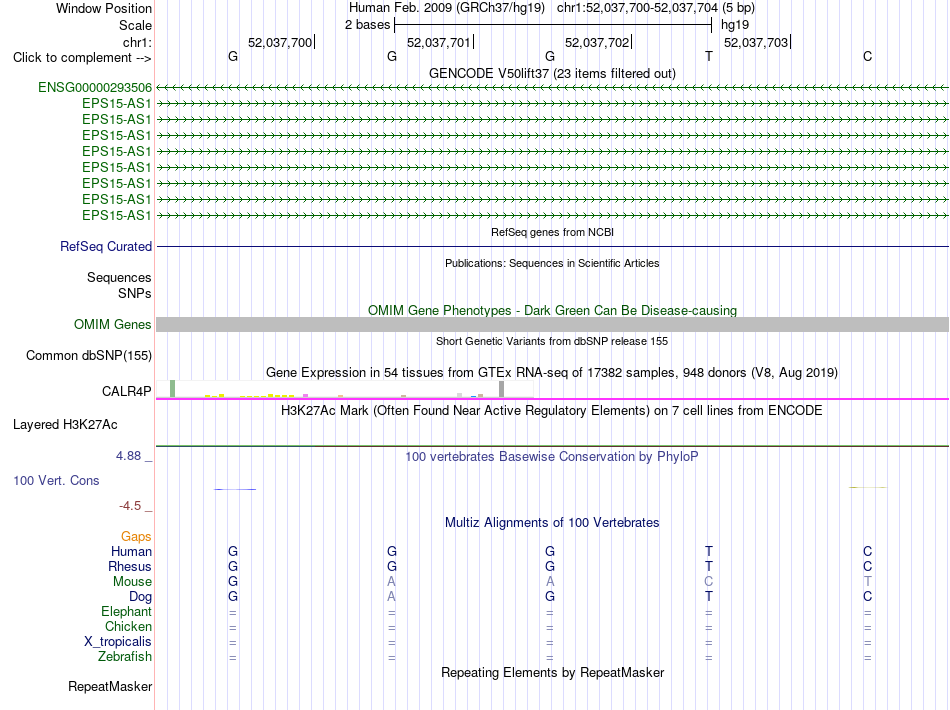The height and width of the screenshot is (710, 950).
Task: Click 'Short Genetic Variants from dbSNP' title
Action: [x=552, y=341]
